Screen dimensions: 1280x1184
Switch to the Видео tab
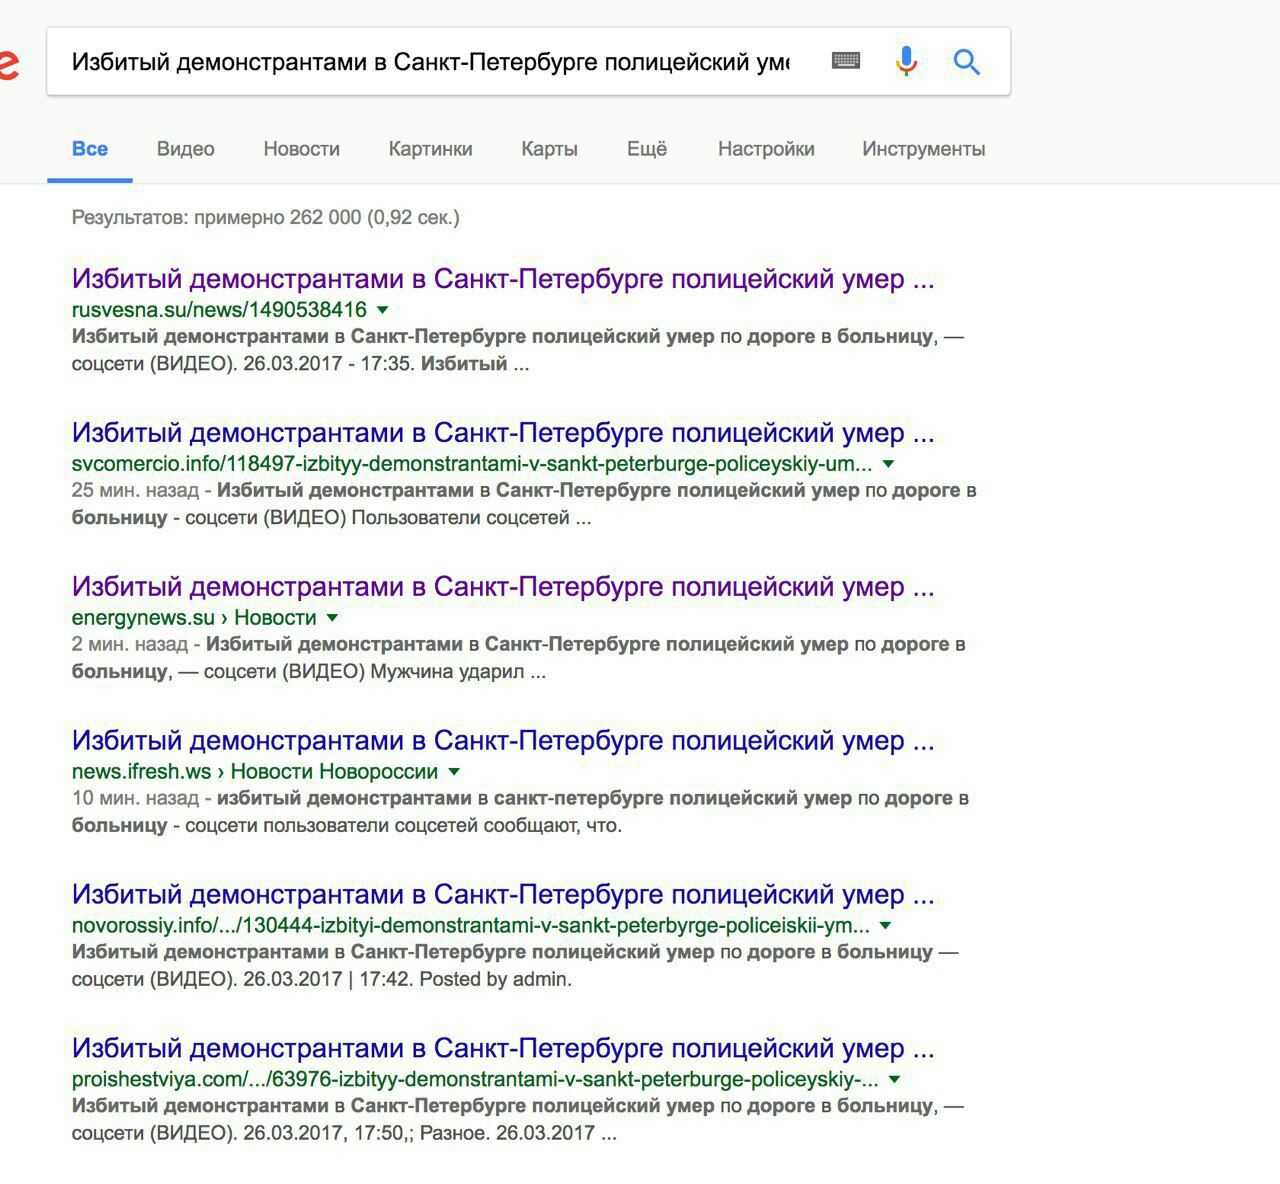pos(185,149)
